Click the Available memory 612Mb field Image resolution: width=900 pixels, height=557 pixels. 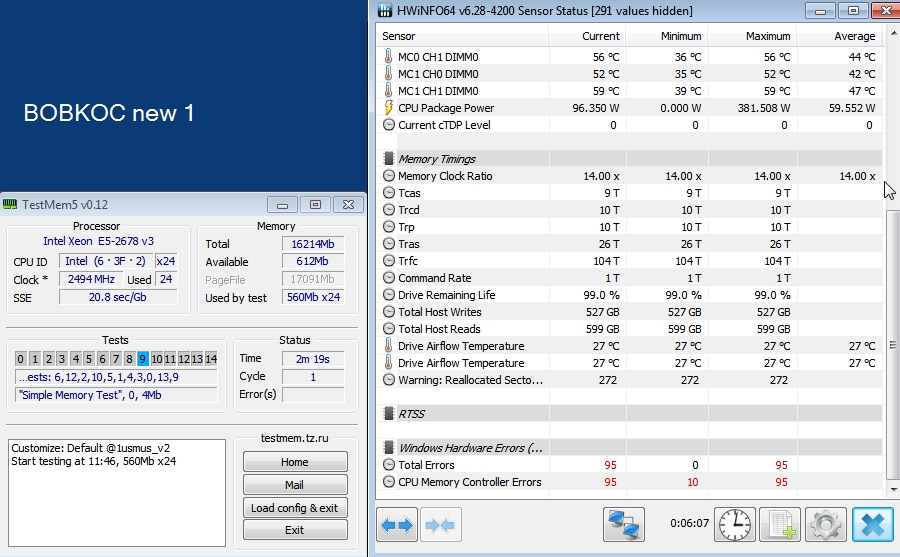(312, 262)
